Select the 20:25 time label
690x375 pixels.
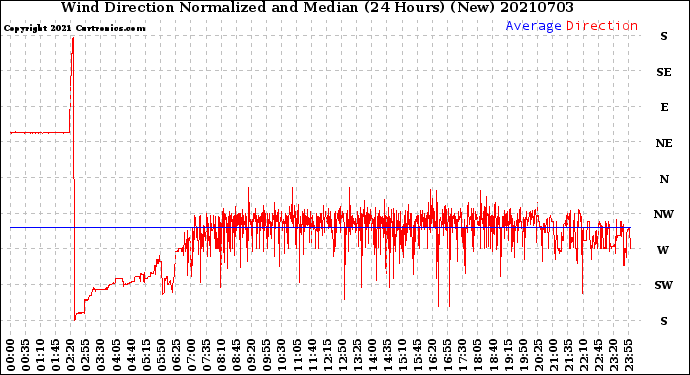[538, 356]
